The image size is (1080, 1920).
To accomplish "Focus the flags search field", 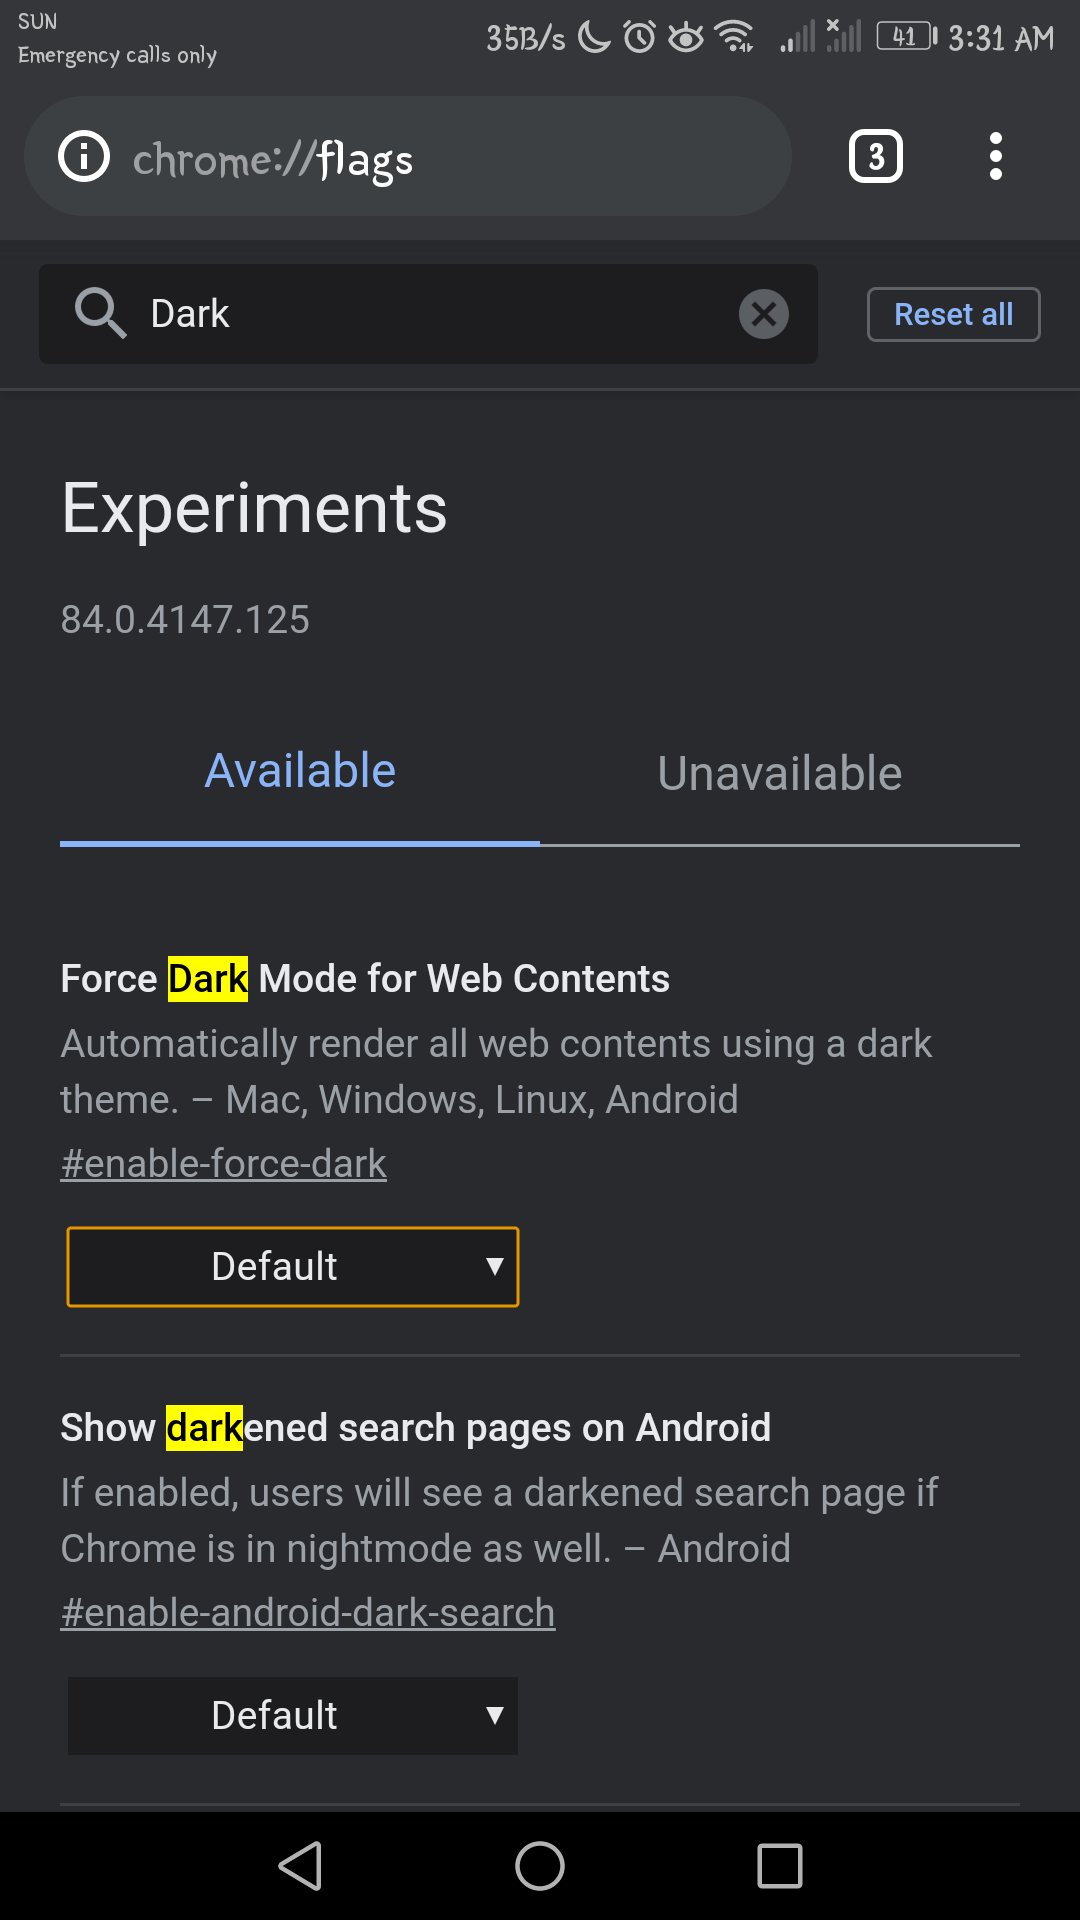I will [428, 314].
